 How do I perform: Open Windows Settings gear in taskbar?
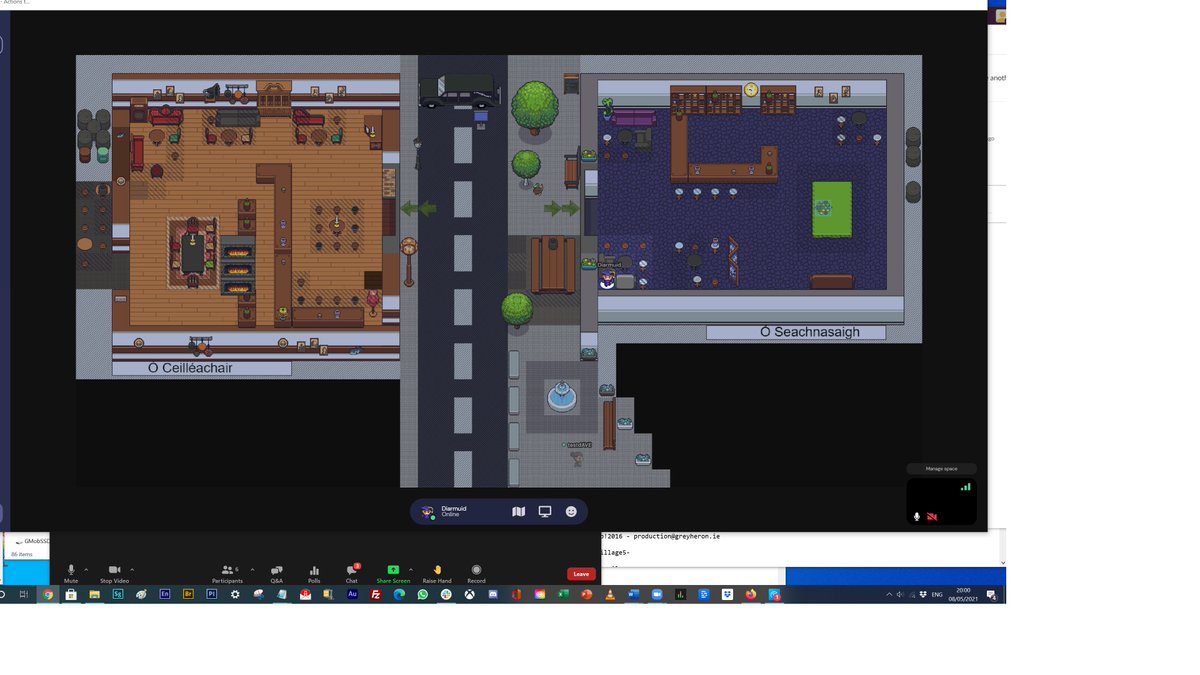tap(235, 594)
